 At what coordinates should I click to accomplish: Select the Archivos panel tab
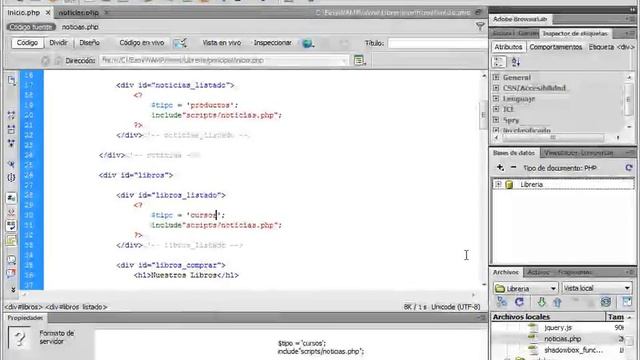coord(505,272)
